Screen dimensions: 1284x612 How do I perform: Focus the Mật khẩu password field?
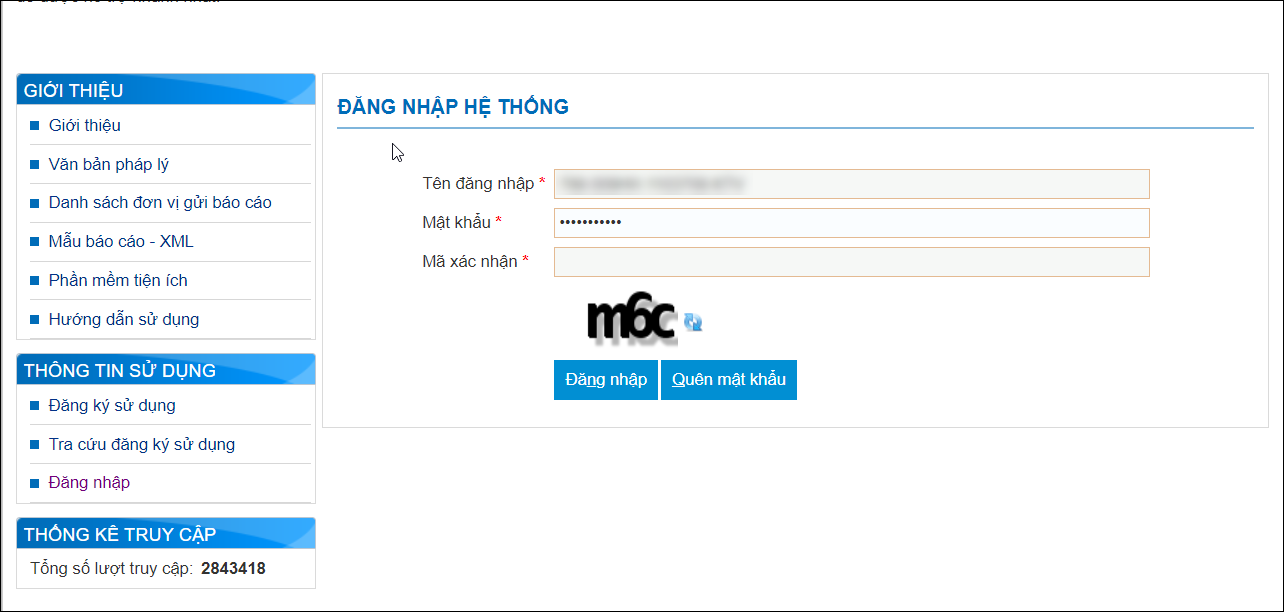tap(852, 223)
